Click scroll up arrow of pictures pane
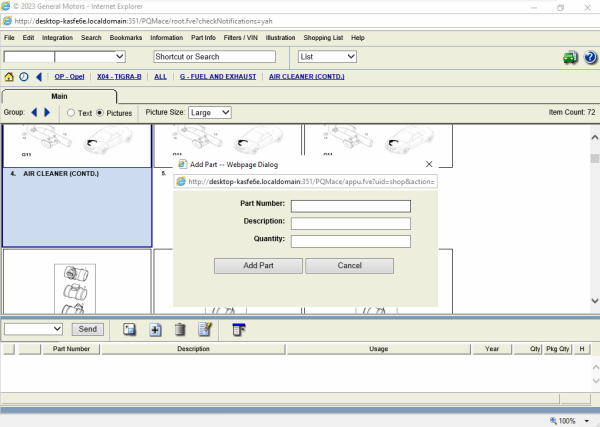This screenshot has width=600, height=427. click(x=595, y=137)
